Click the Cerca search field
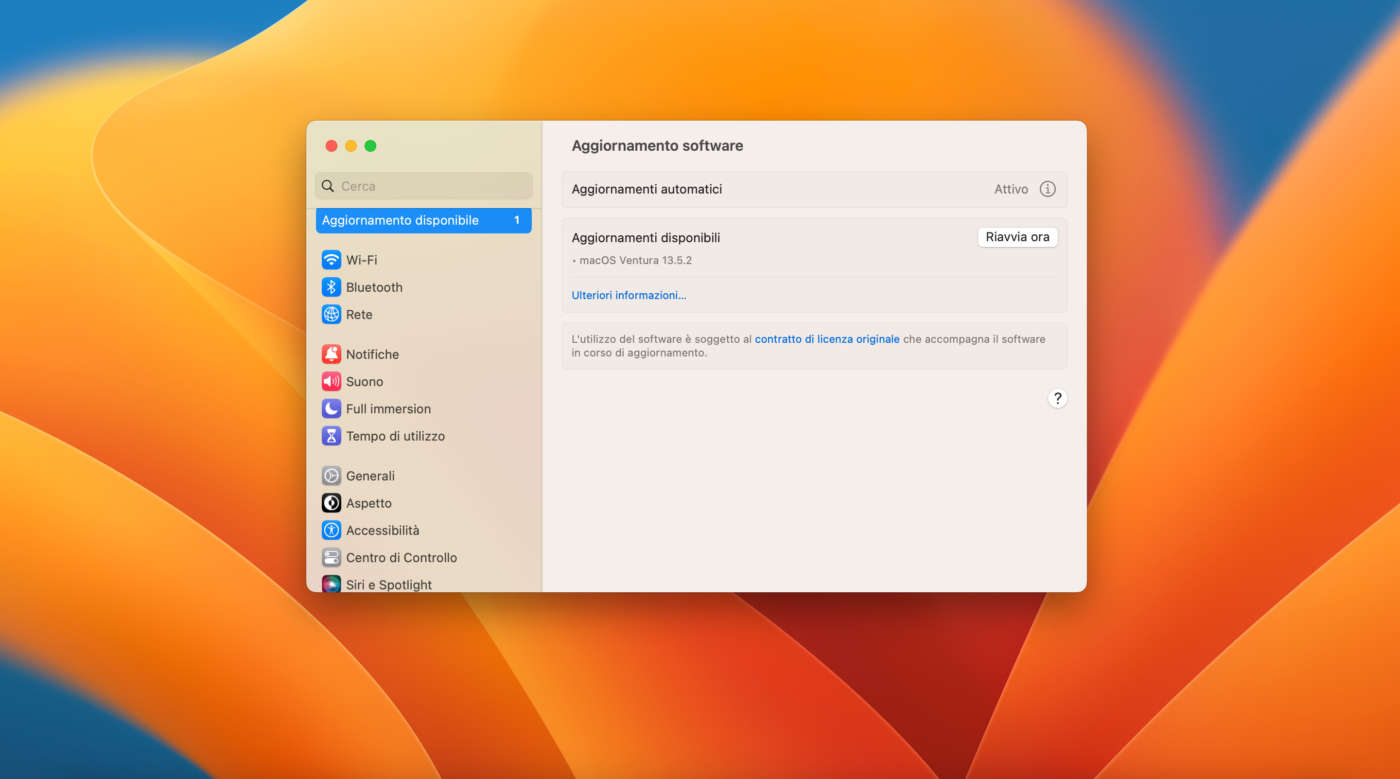 coord(424,186)
